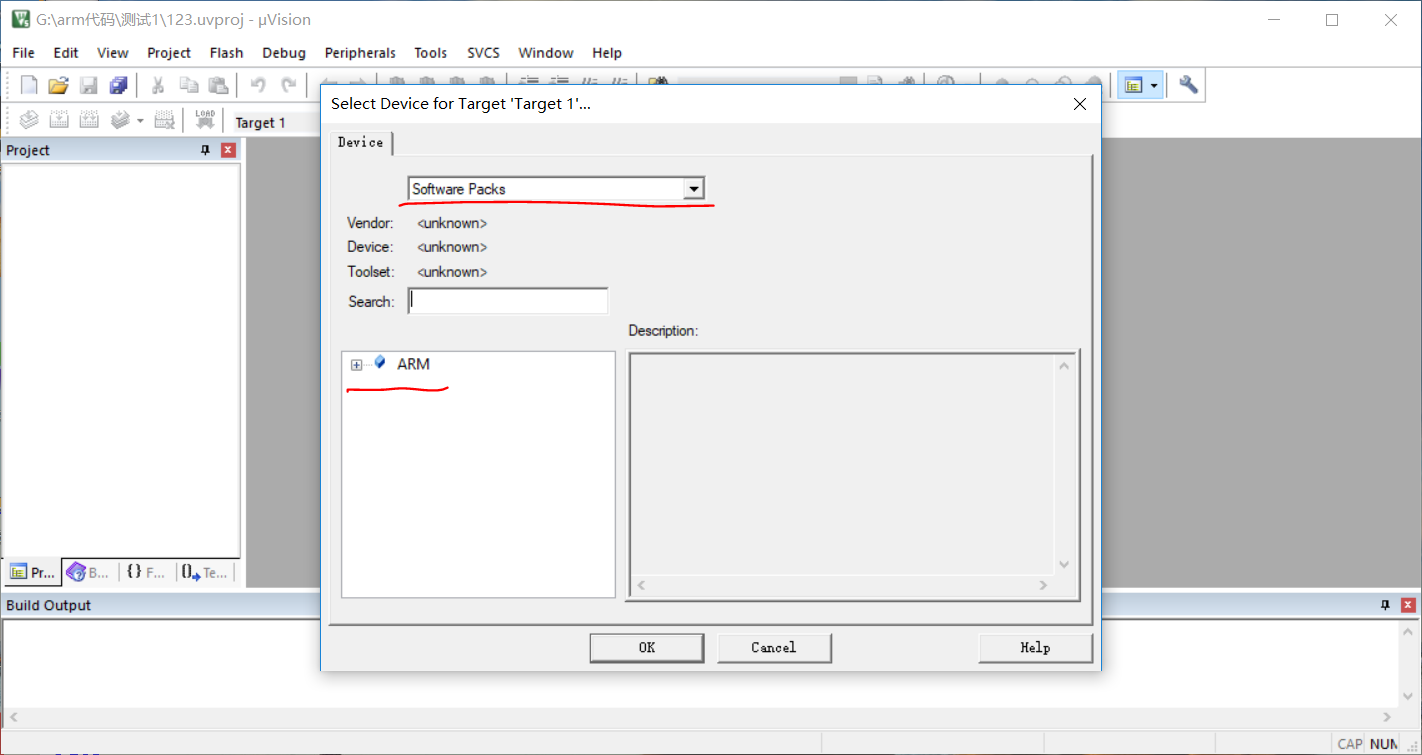Click the Build target icon

tap(59, 121)
